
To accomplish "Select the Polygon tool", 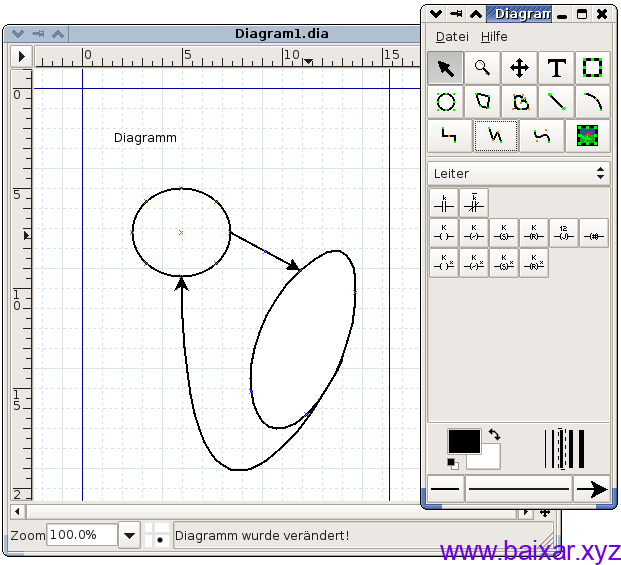I will pyautogui.click(x=482, y=102).
